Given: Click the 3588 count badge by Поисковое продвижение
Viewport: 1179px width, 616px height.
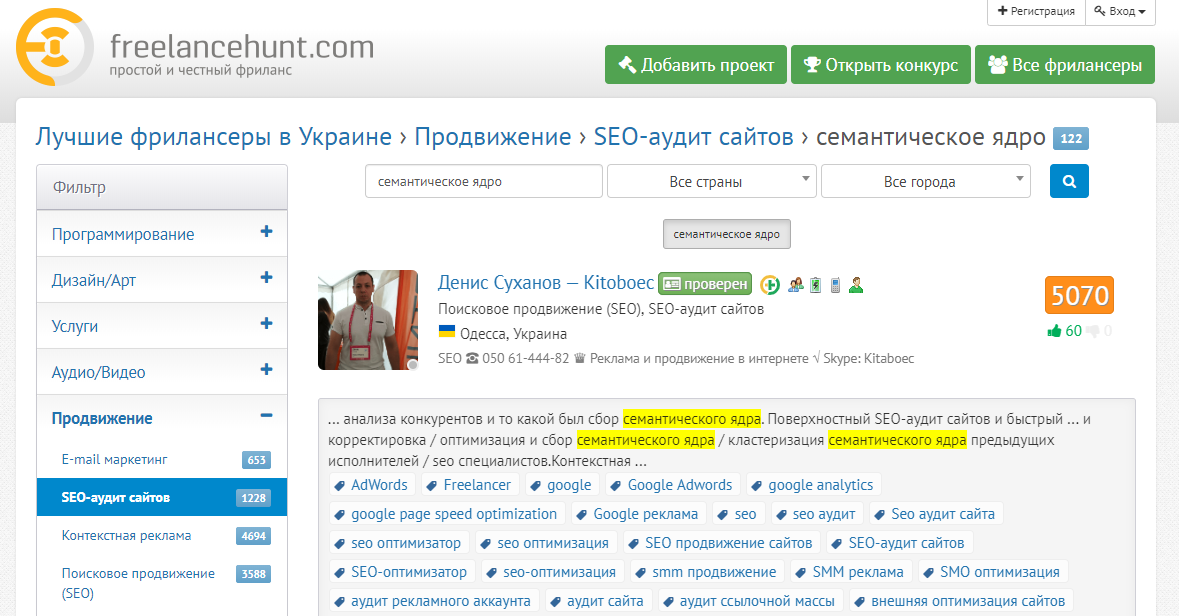Looking at the screenshot, I should (x=253, y=574).
